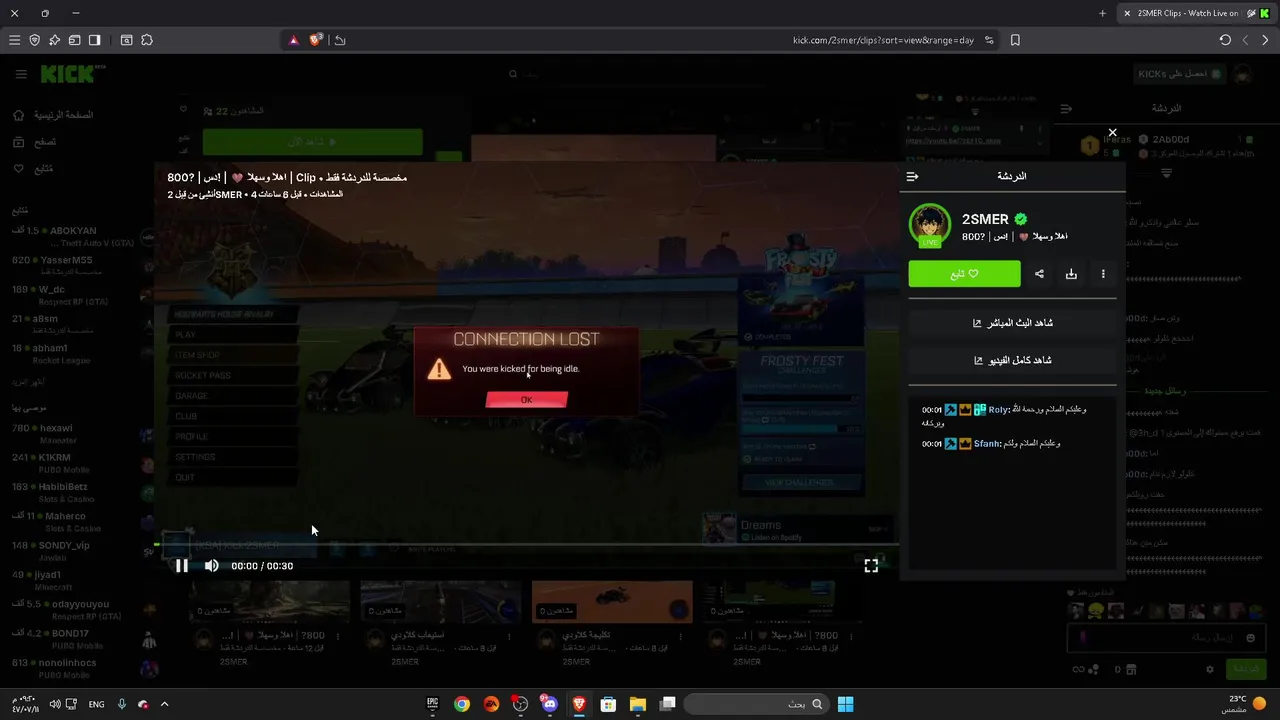Share the clip via share icon
Screen dimensions: 1280x720
tap(1039, 274)
